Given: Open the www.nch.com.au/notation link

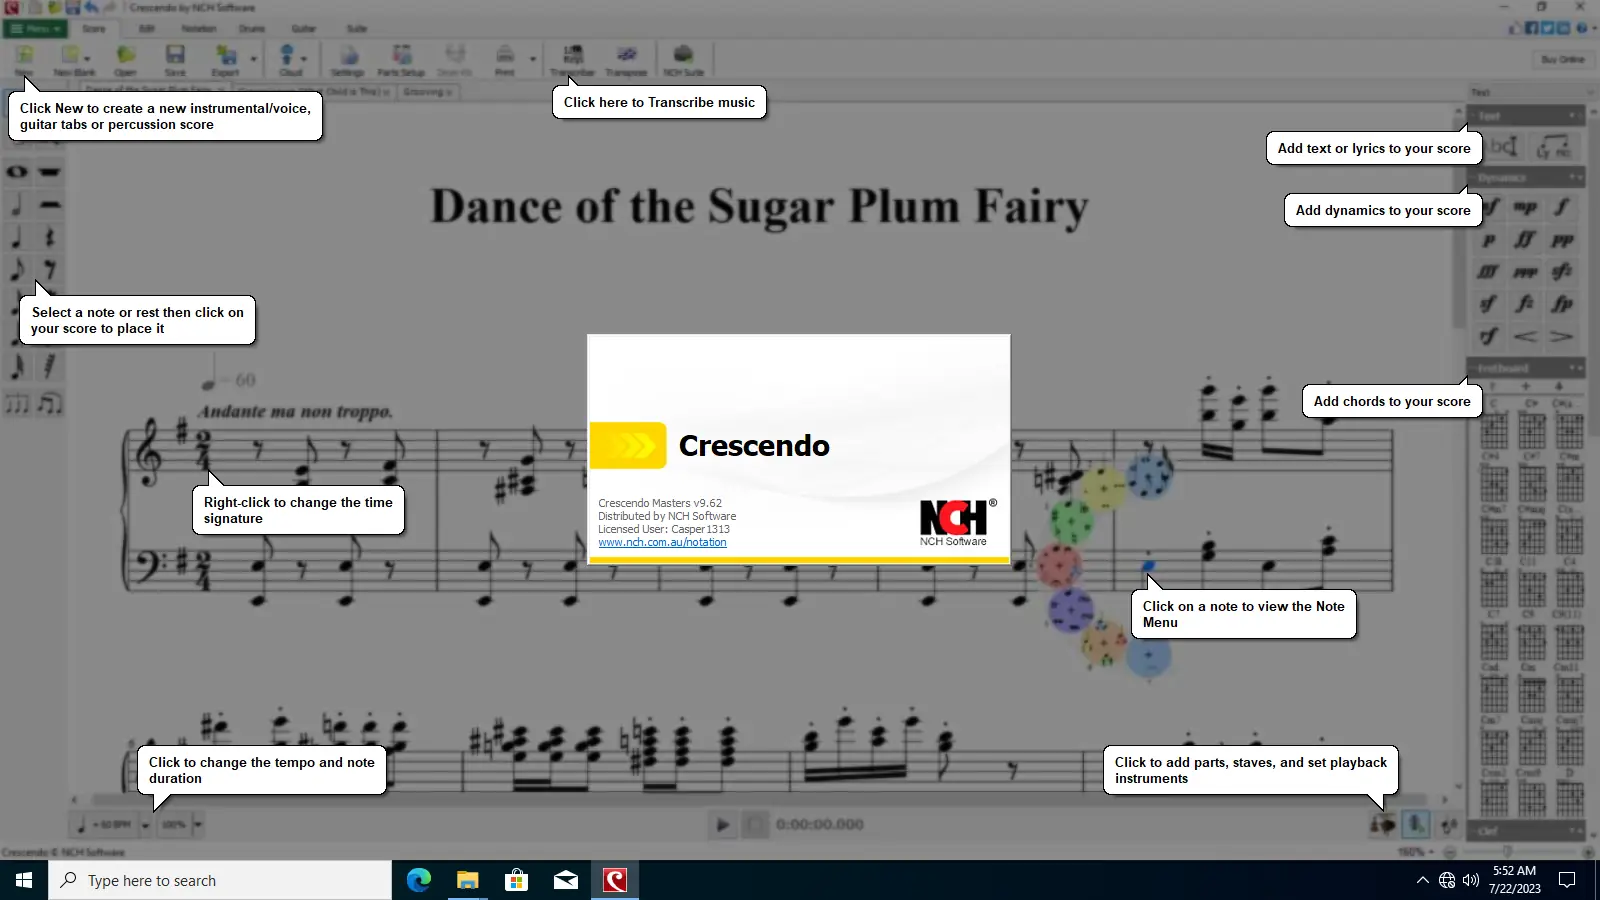Looking at the screenshot, I should tap(662, 542).
